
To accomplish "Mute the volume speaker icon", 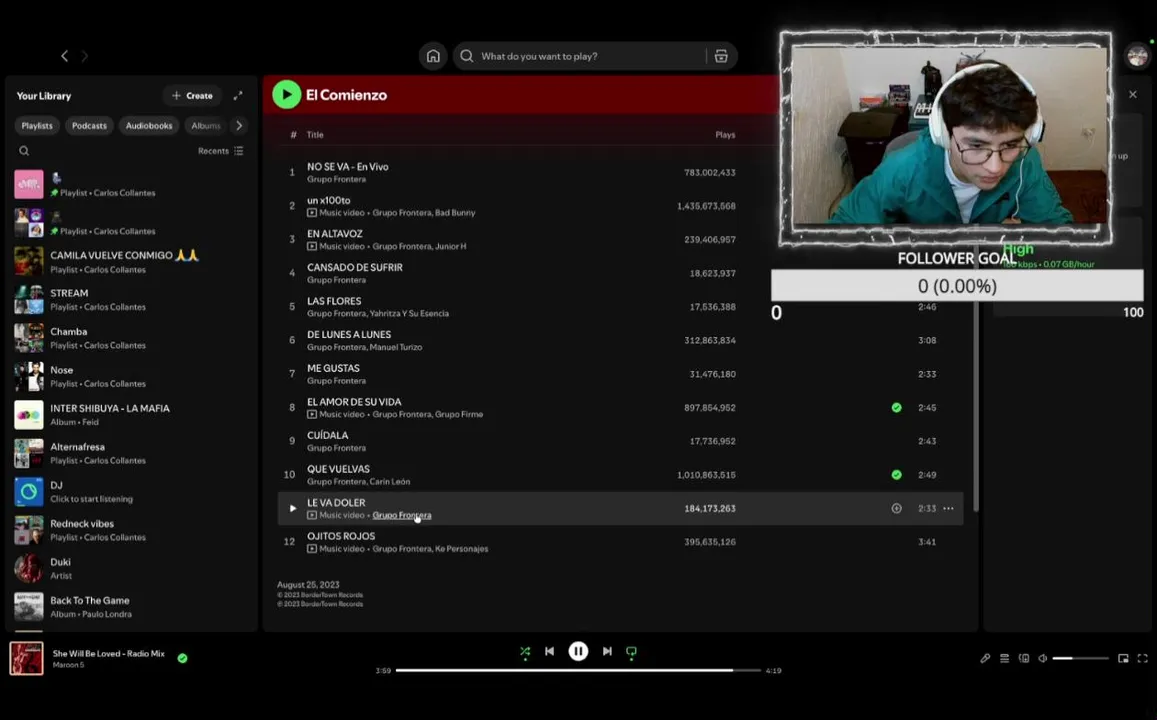I will pos(1043,658).
